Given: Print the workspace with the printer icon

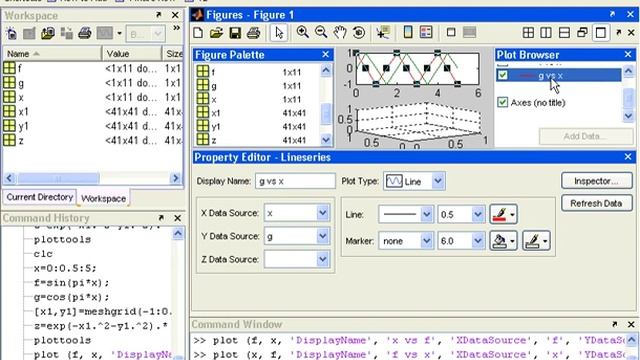Looking at the screenshot, I should point(84,33).
